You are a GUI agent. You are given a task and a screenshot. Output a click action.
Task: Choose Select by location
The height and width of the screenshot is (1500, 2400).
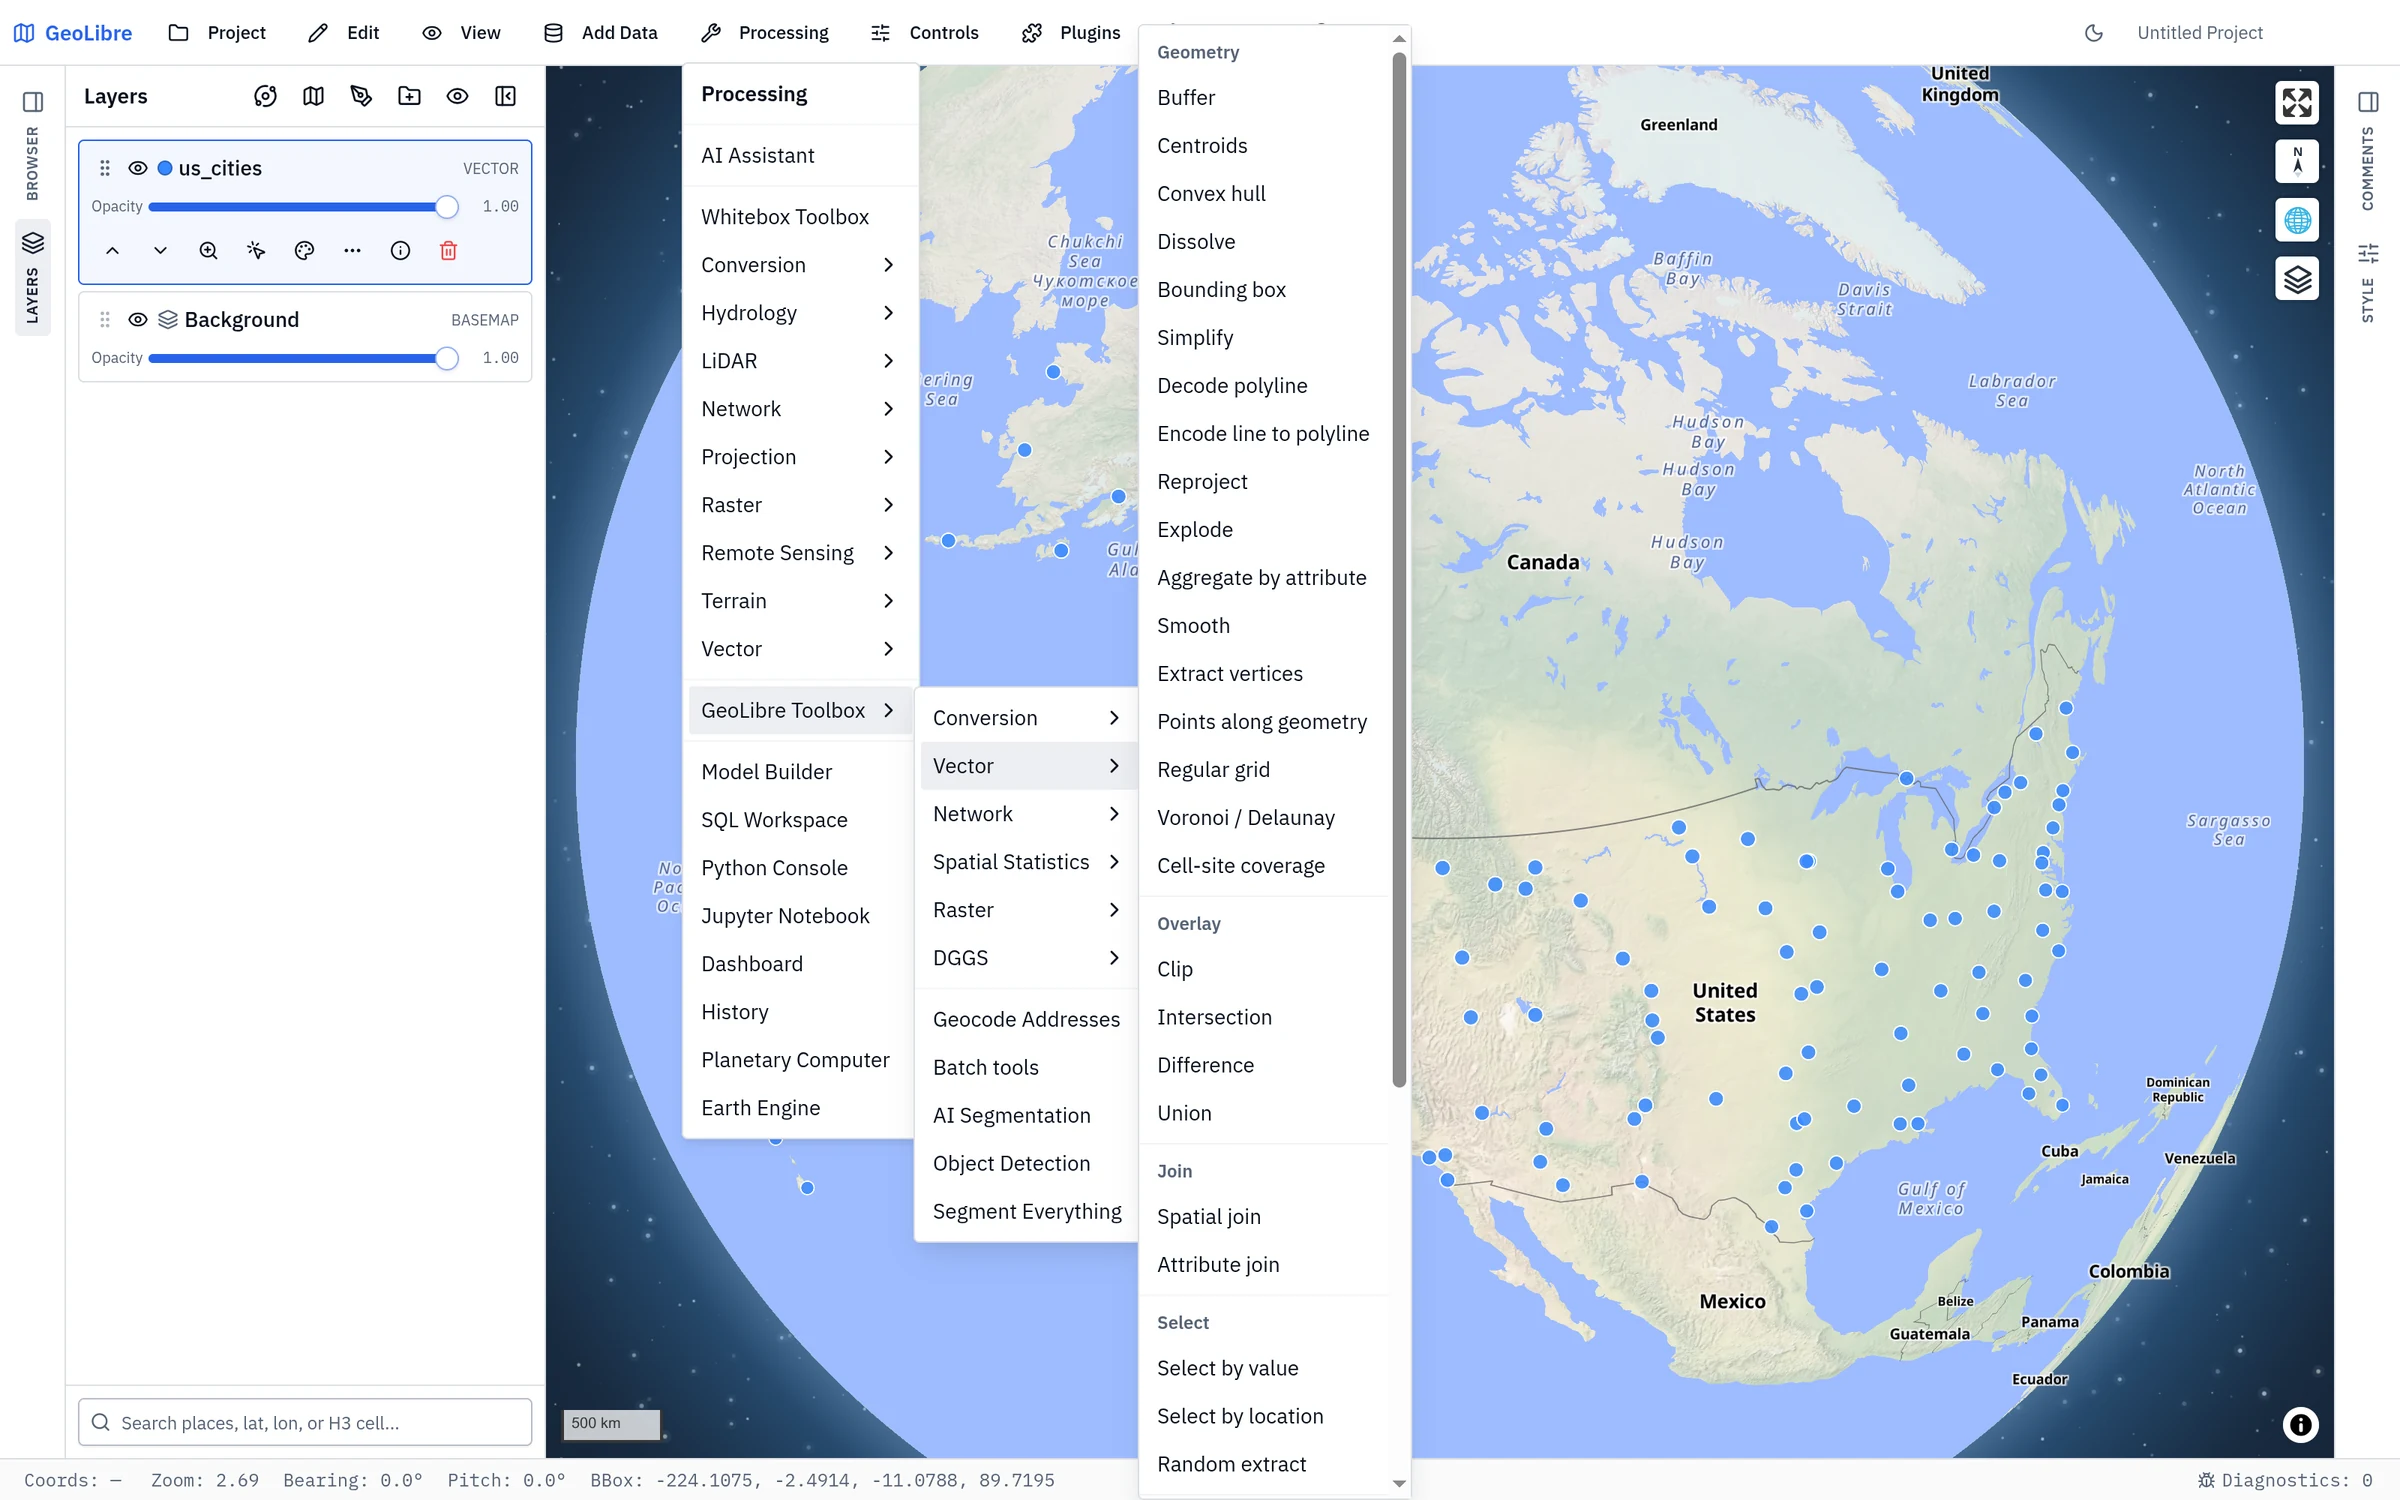click(1264, 1416)
